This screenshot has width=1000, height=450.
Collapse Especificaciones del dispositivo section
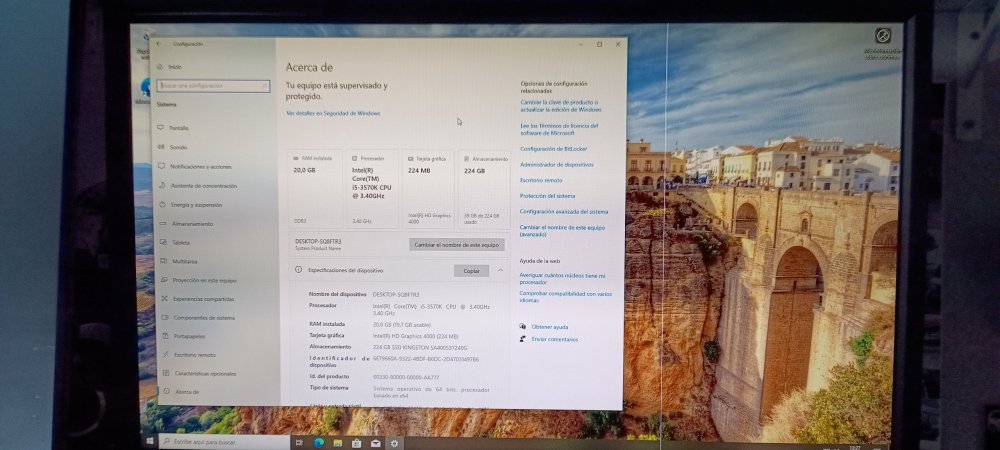click(500, 270)
